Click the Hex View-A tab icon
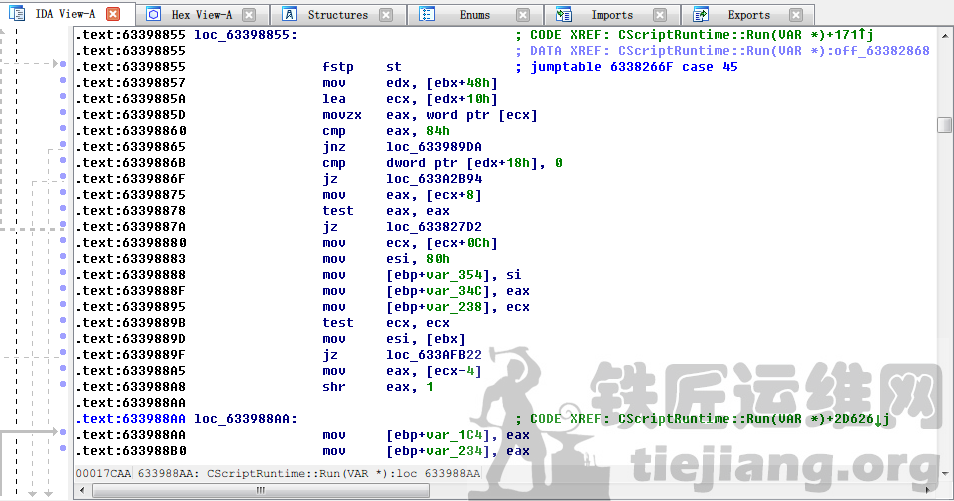 [x=153, y=14]
